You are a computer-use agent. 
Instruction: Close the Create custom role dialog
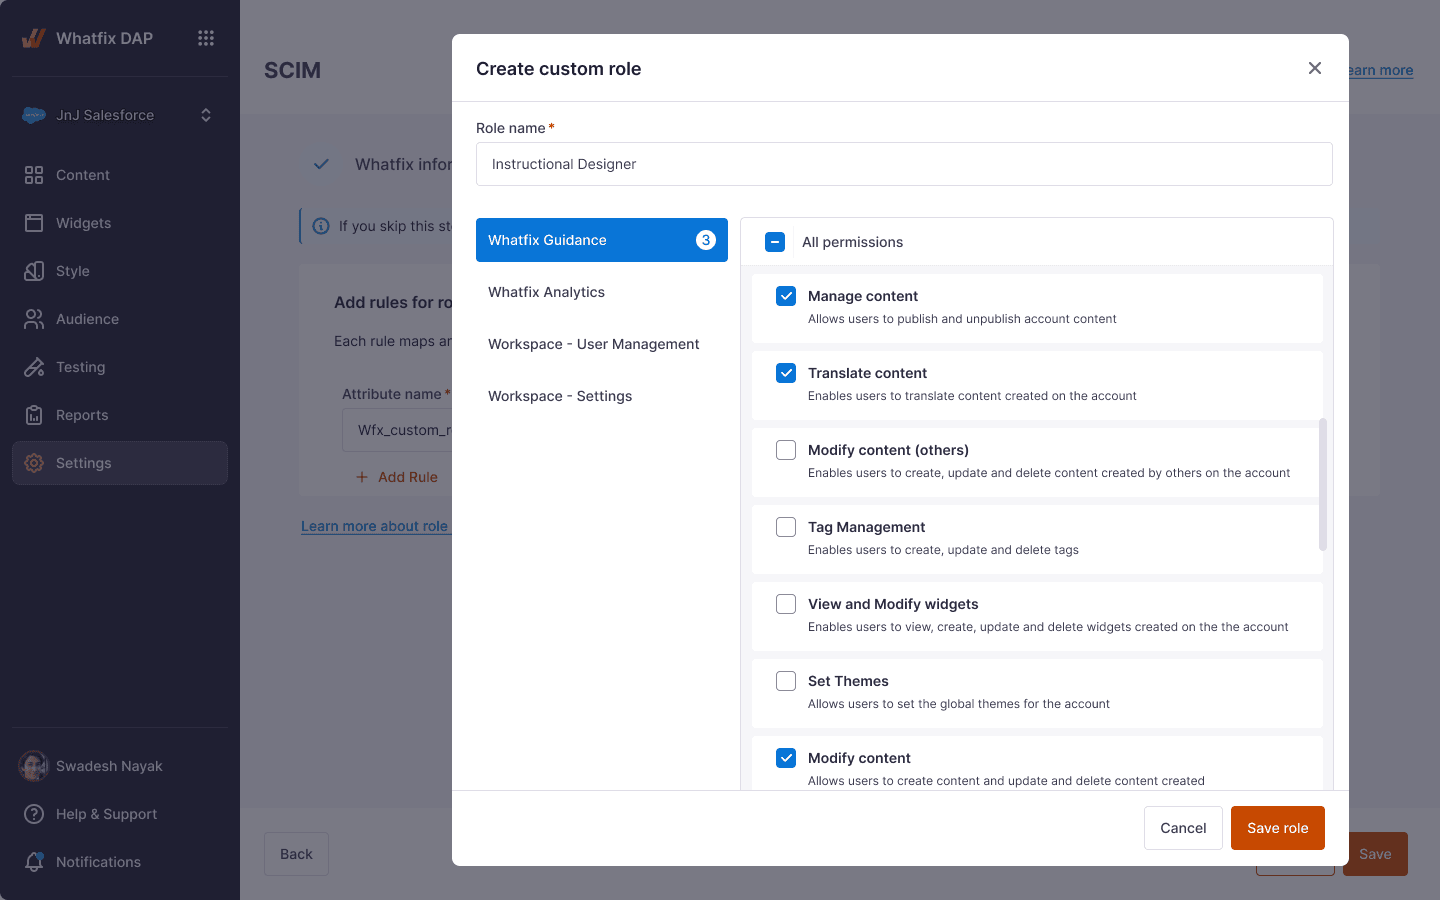(x=1315, y=68)
